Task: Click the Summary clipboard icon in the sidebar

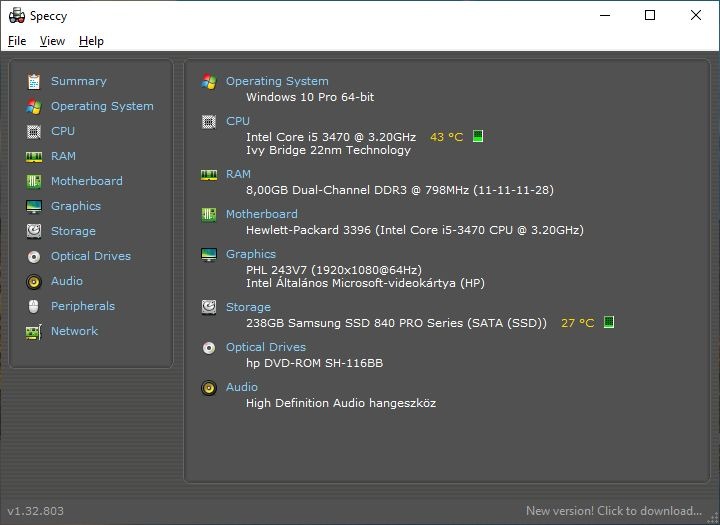Action: [34, 81]
